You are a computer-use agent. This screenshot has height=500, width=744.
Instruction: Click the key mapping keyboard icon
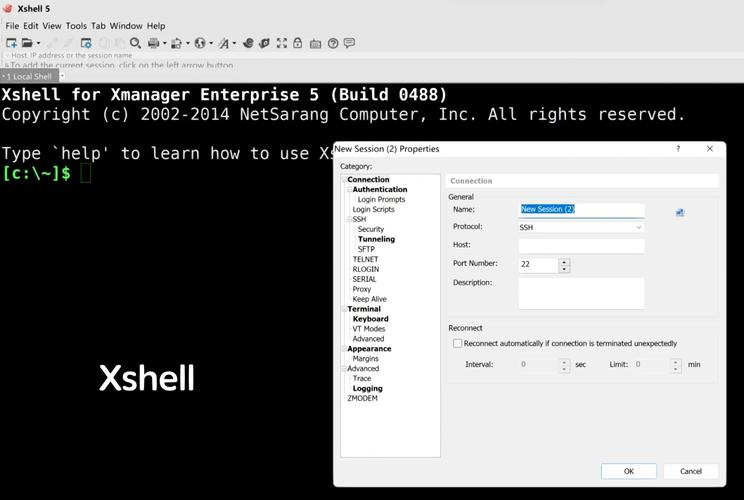pyautogui.click(x=316, y=44)
